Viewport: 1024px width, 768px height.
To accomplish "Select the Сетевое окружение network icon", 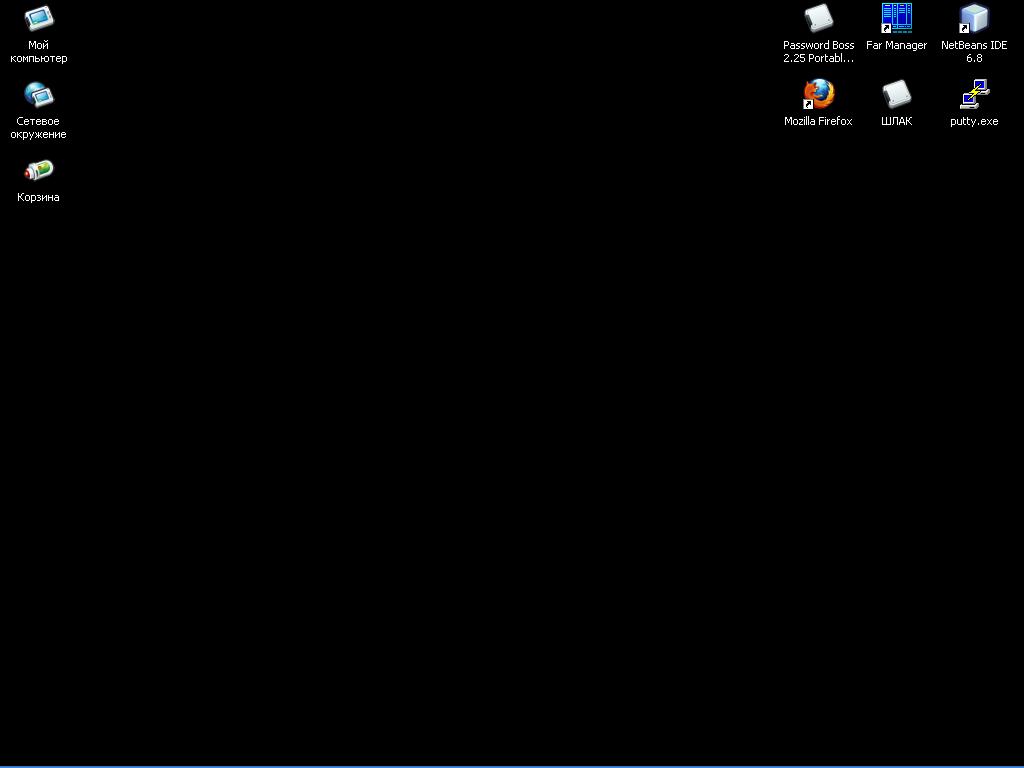I will click(x=39, y=95).
